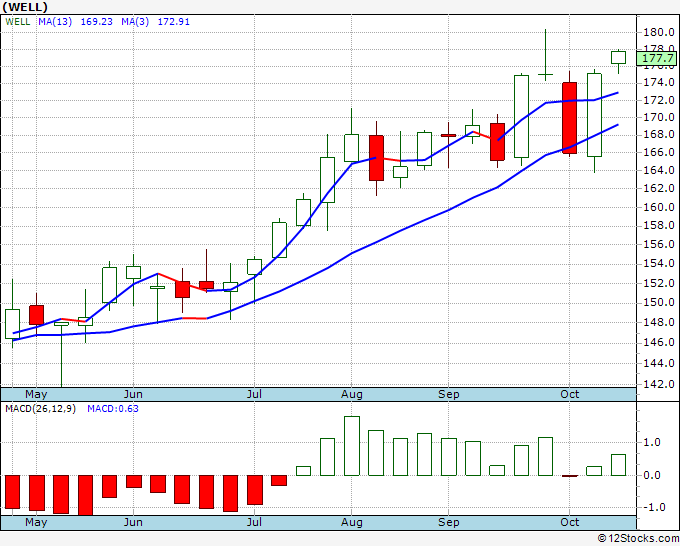Click Jul on the MACD date axis
Viewport: 680px width, 546px height.
click(x=254, y=522)
